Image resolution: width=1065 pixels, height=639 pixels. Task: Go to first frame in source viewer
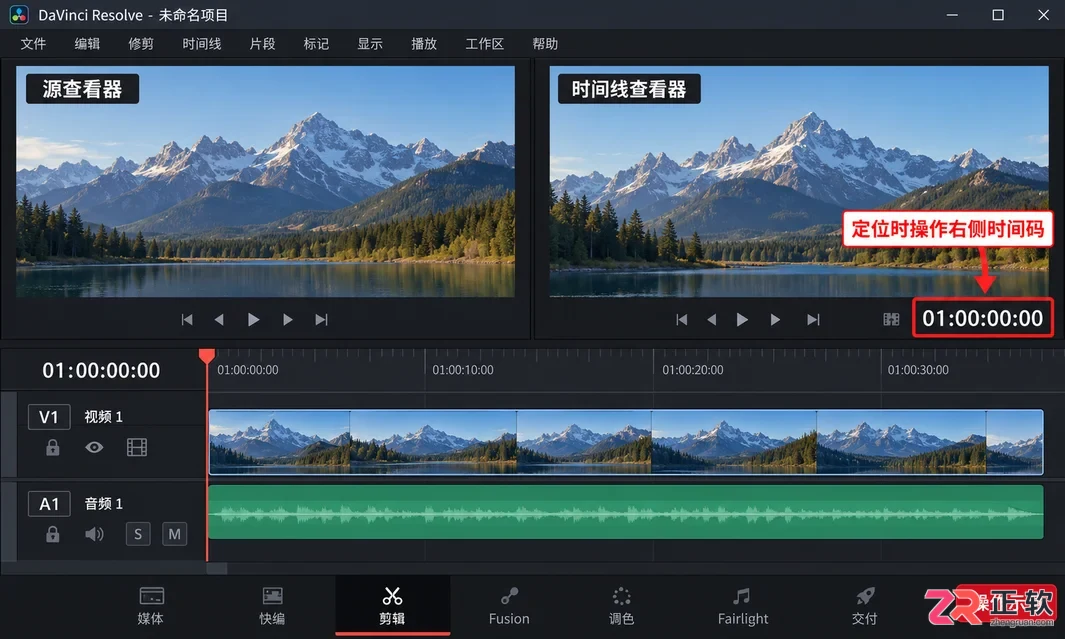point(187,319)
